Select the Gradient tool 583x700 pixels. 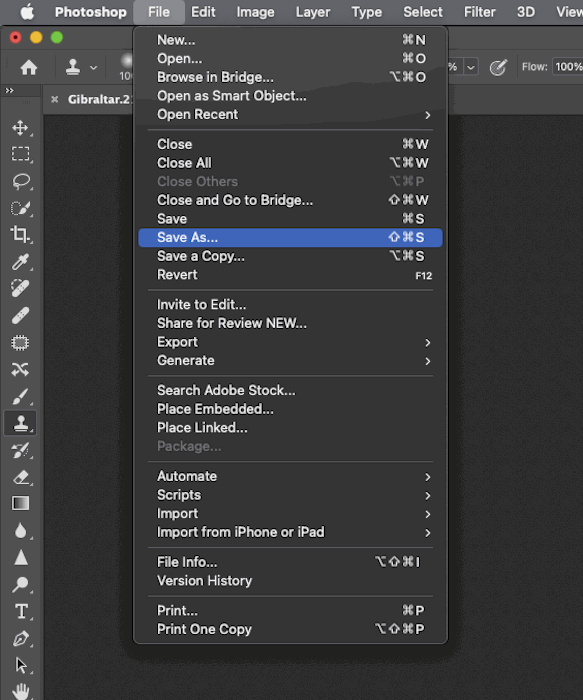(20, 503)
